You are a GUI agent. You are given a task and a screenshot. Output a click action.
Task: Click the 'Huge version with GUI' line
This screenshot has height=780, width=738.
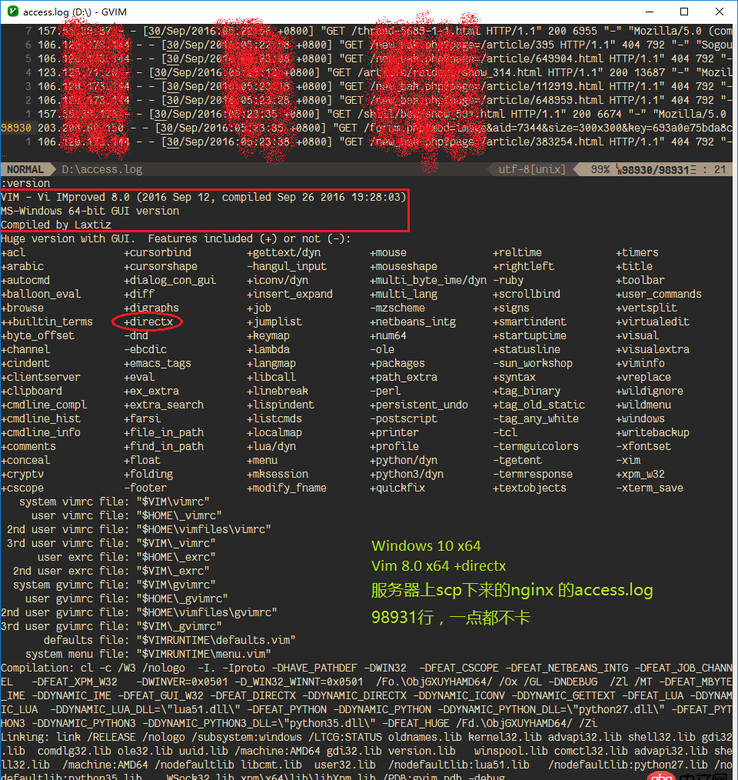click(176, 239)
